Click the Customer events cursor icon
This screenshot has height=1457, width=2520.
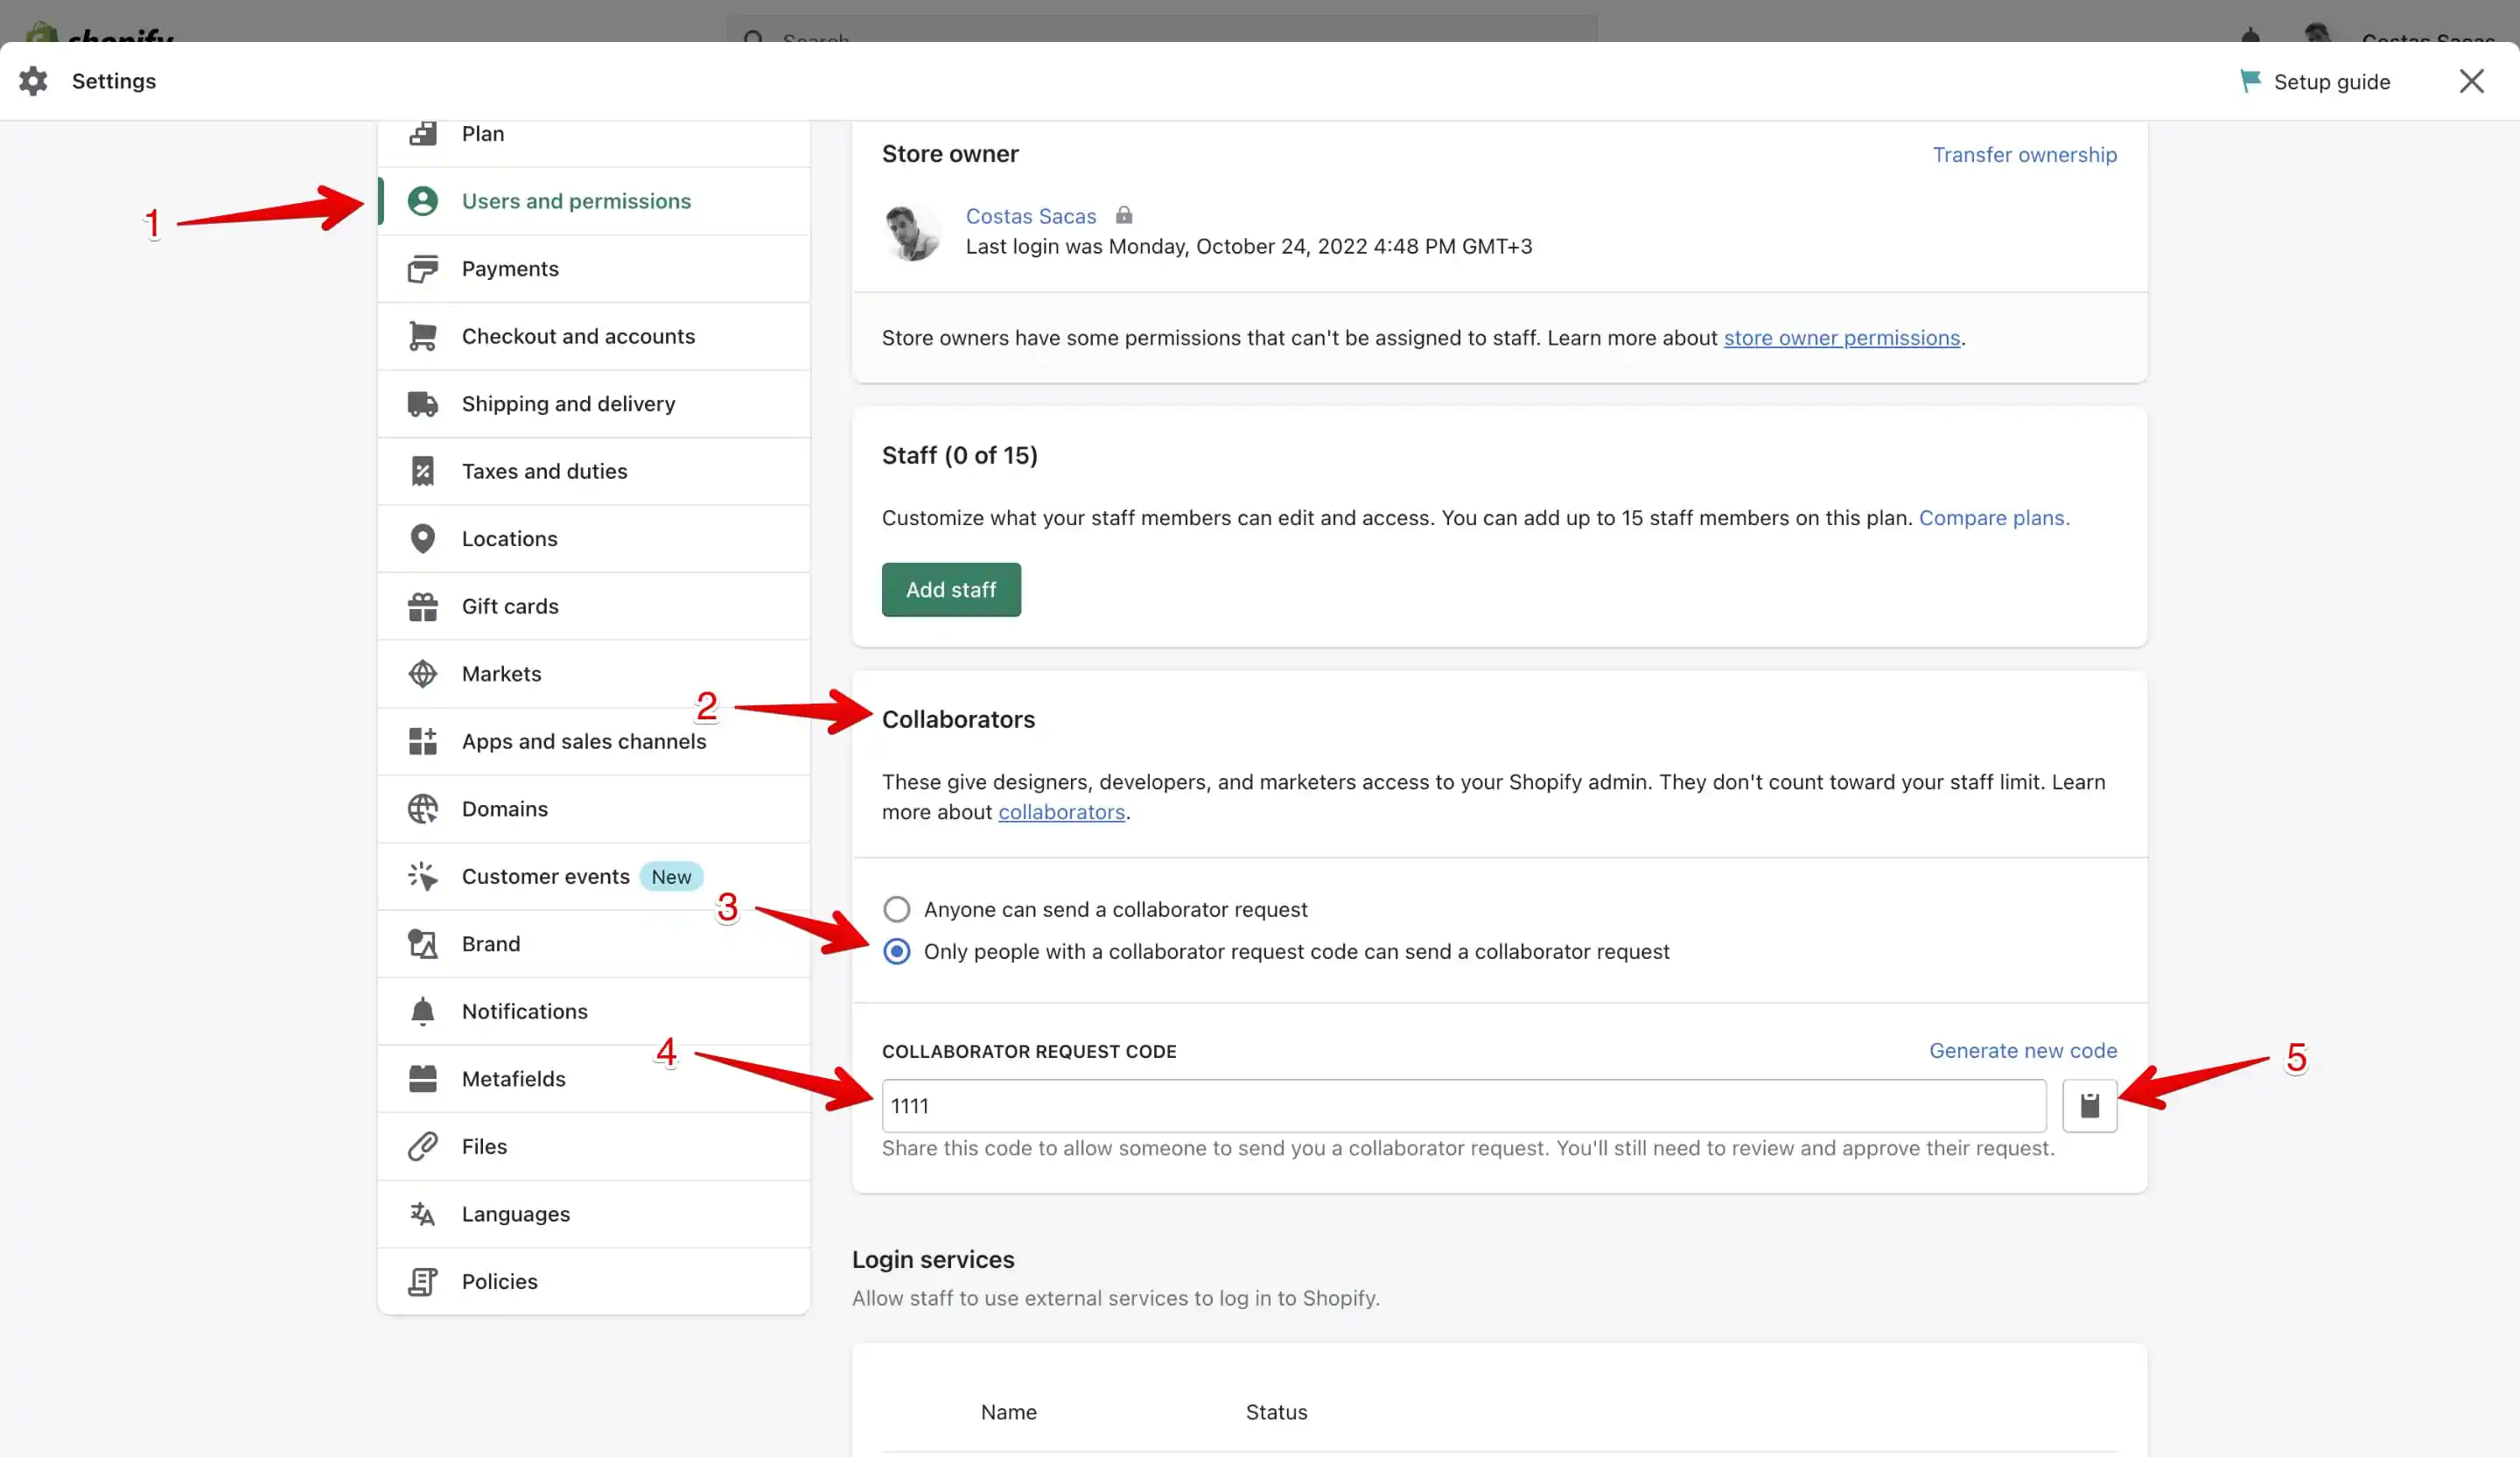pos(423,876)
